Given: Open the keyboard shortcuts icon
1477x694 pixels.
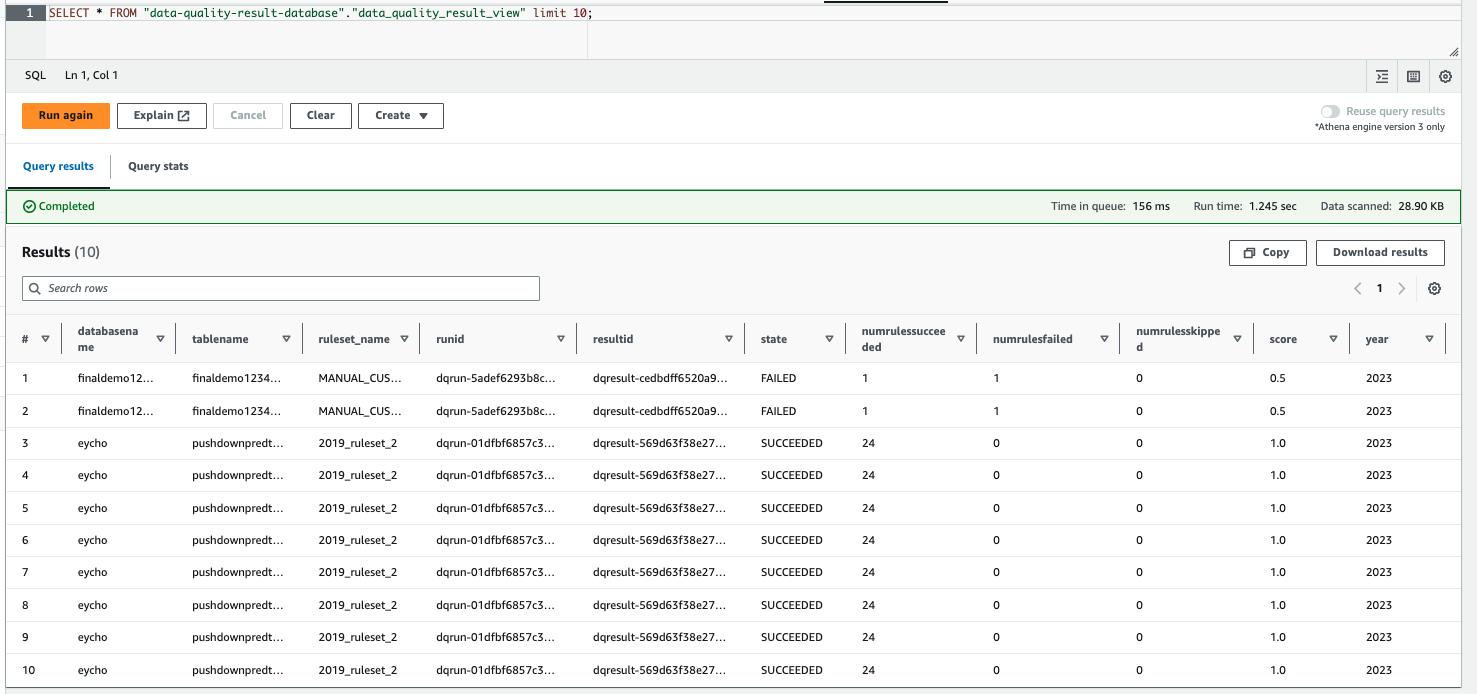Looking at the screenshot, I should pos(1414,76).
